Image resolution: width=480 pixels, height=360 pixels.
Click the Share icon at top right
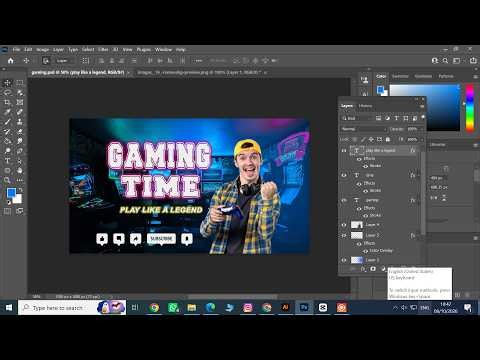(473, 61)
